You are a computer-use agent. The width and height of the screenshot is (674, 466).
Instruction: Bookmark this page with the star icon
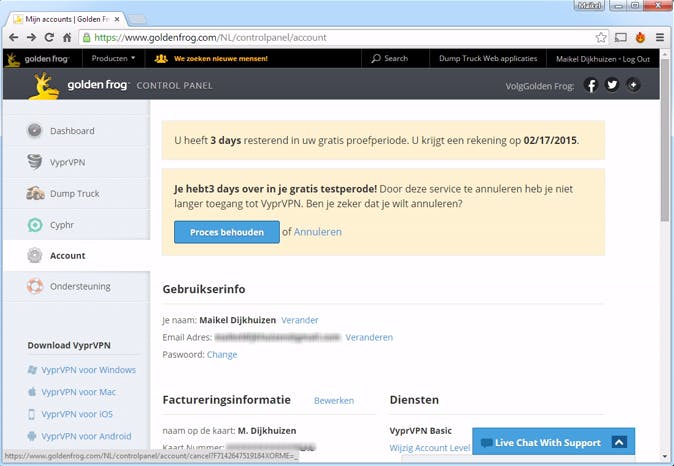pos(601,37)
